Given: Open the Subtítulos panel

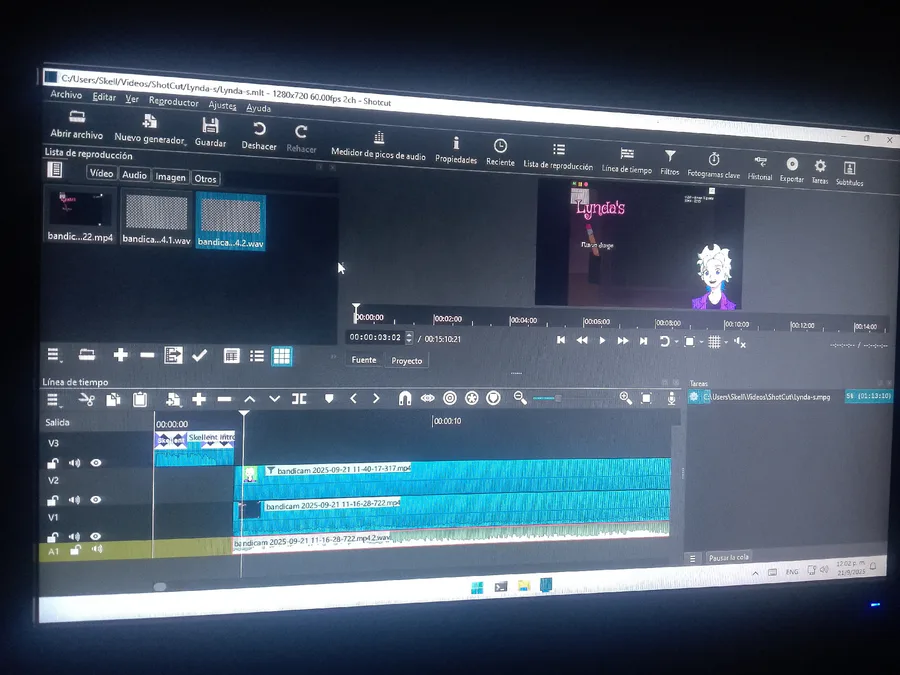Looking at the screenshot, I should point(849,174).
